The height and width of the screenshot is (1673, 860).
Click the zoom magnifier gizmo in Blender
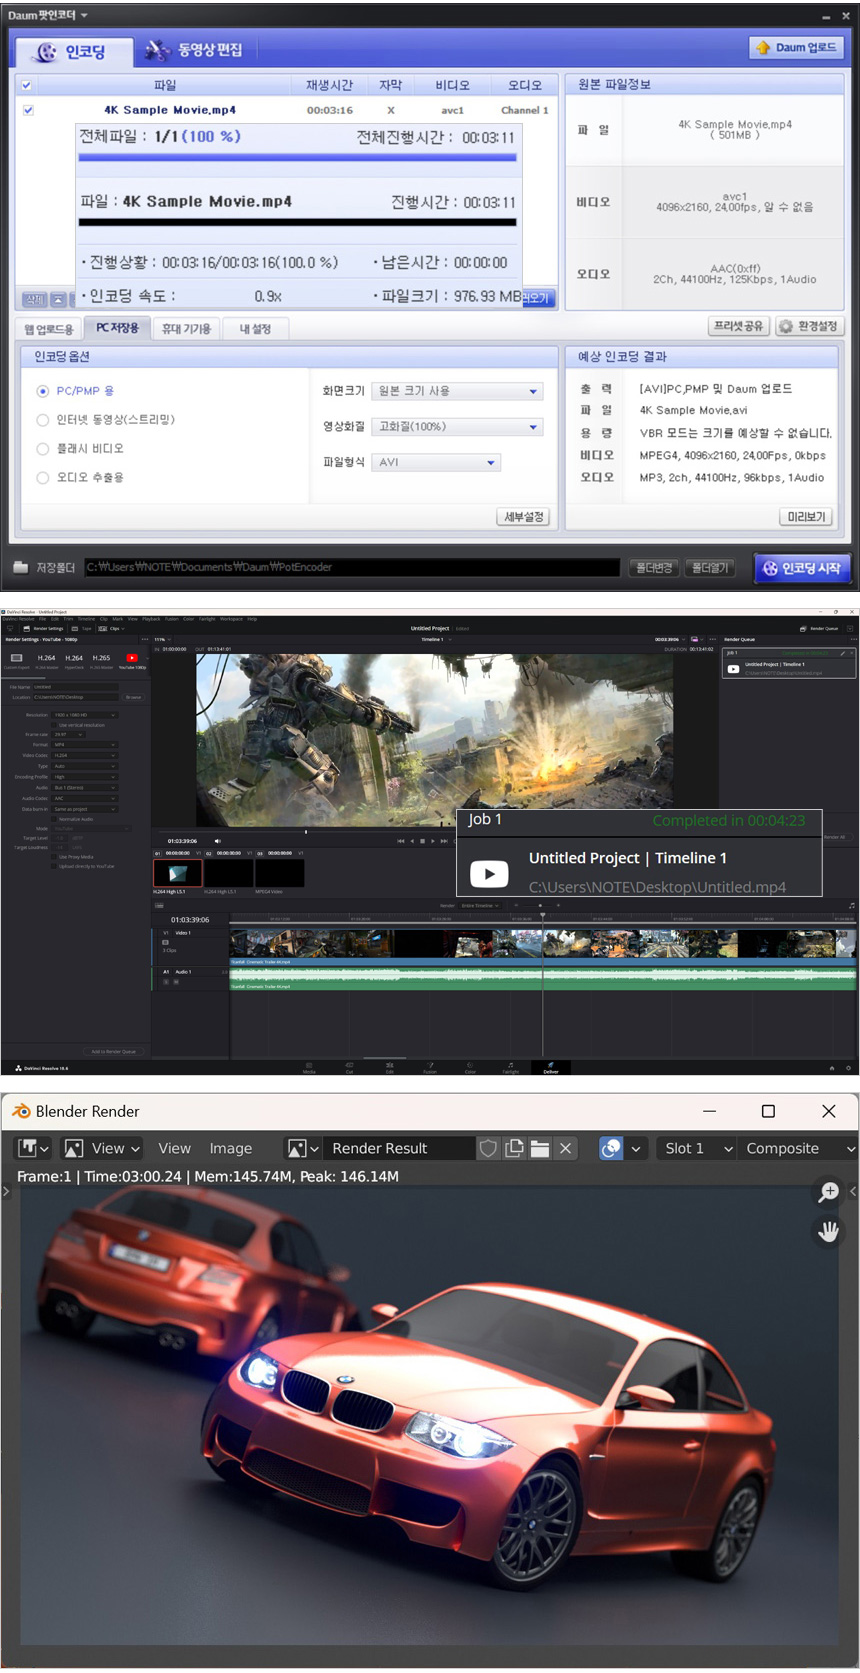(x=829, y=1192)
